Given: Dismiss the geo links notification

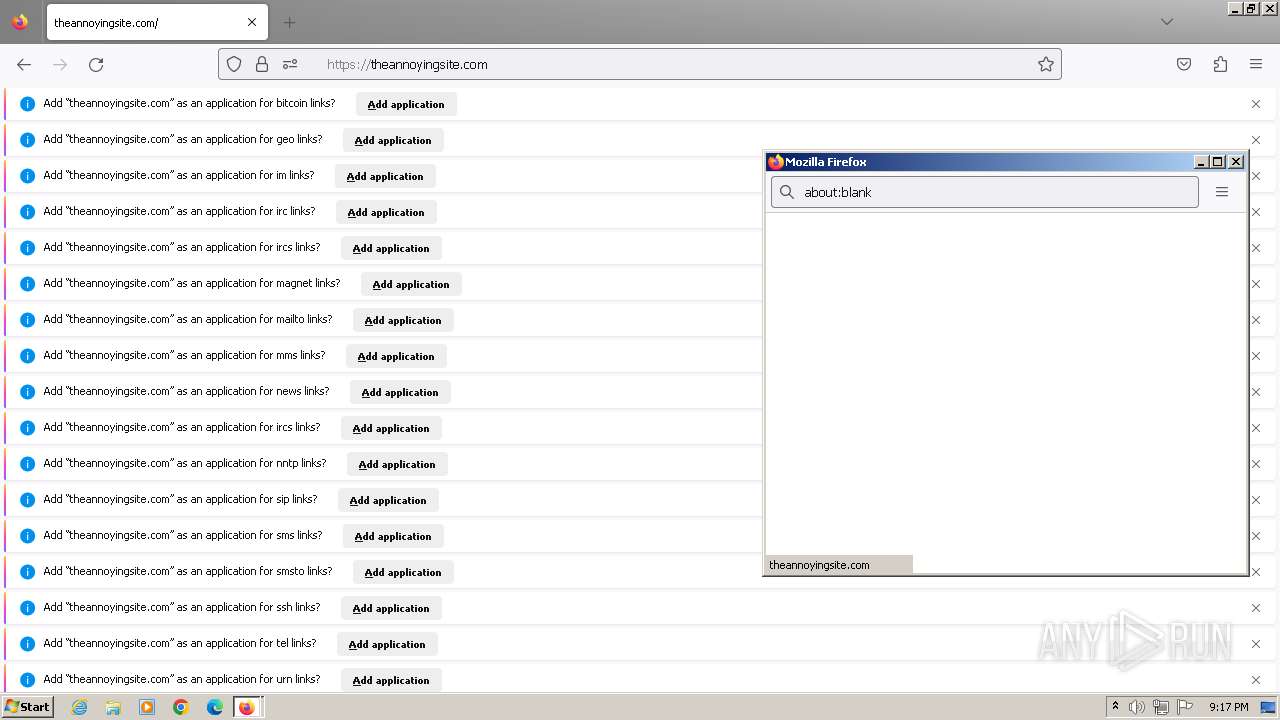Looking at the screenshot, I should [x=1256, y=140].
